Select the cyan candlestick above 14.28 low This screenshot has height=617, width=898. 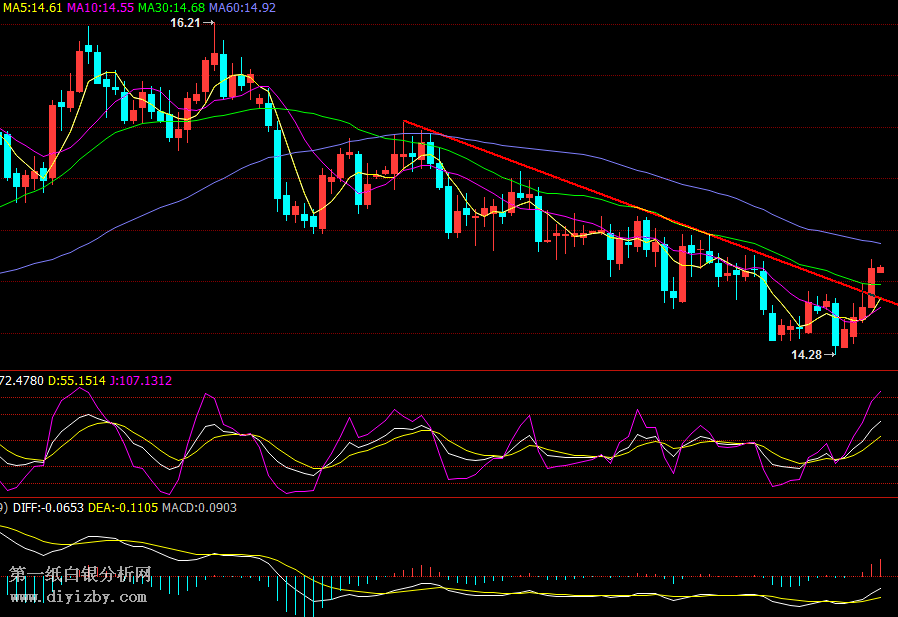tap(835, 325)
